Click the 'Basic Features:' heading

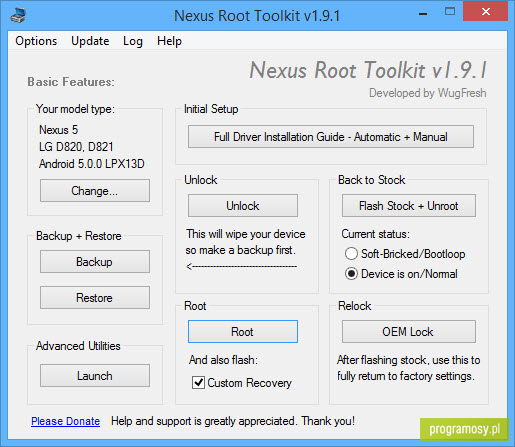tap(71, 82)
